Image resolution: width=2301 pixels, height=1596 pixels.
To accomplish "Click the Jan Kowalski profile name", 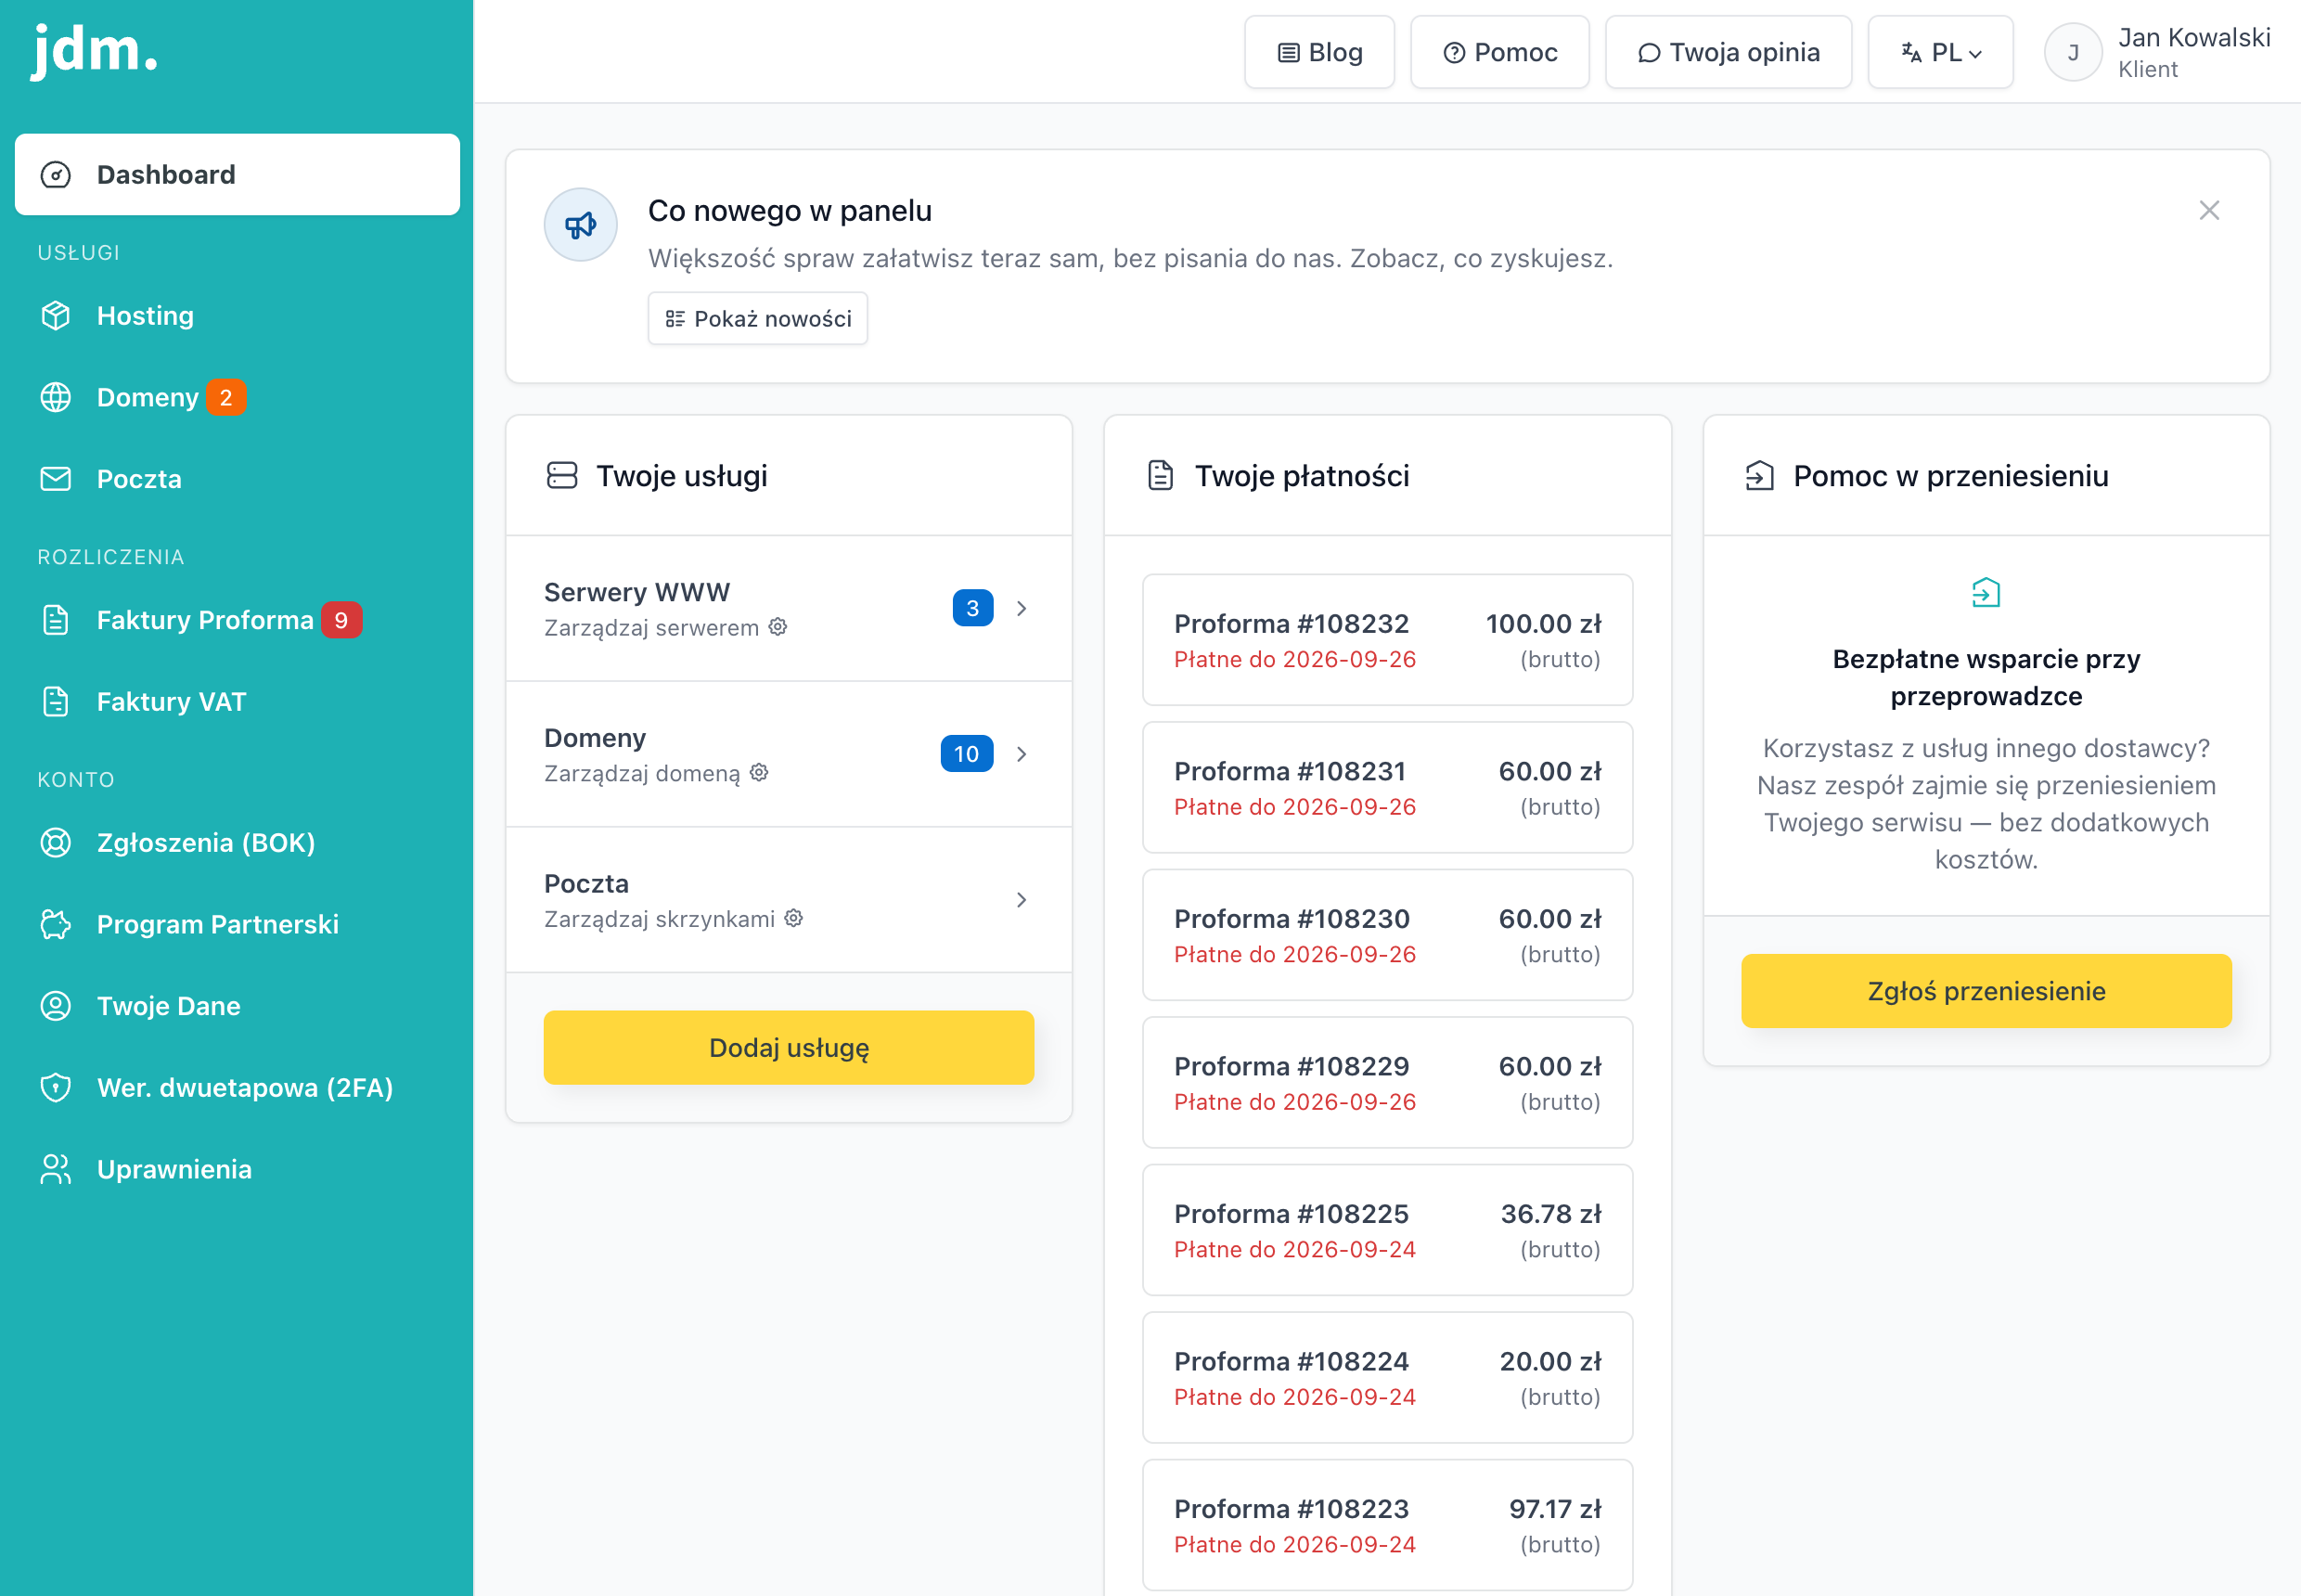I will click(2194, 38).
